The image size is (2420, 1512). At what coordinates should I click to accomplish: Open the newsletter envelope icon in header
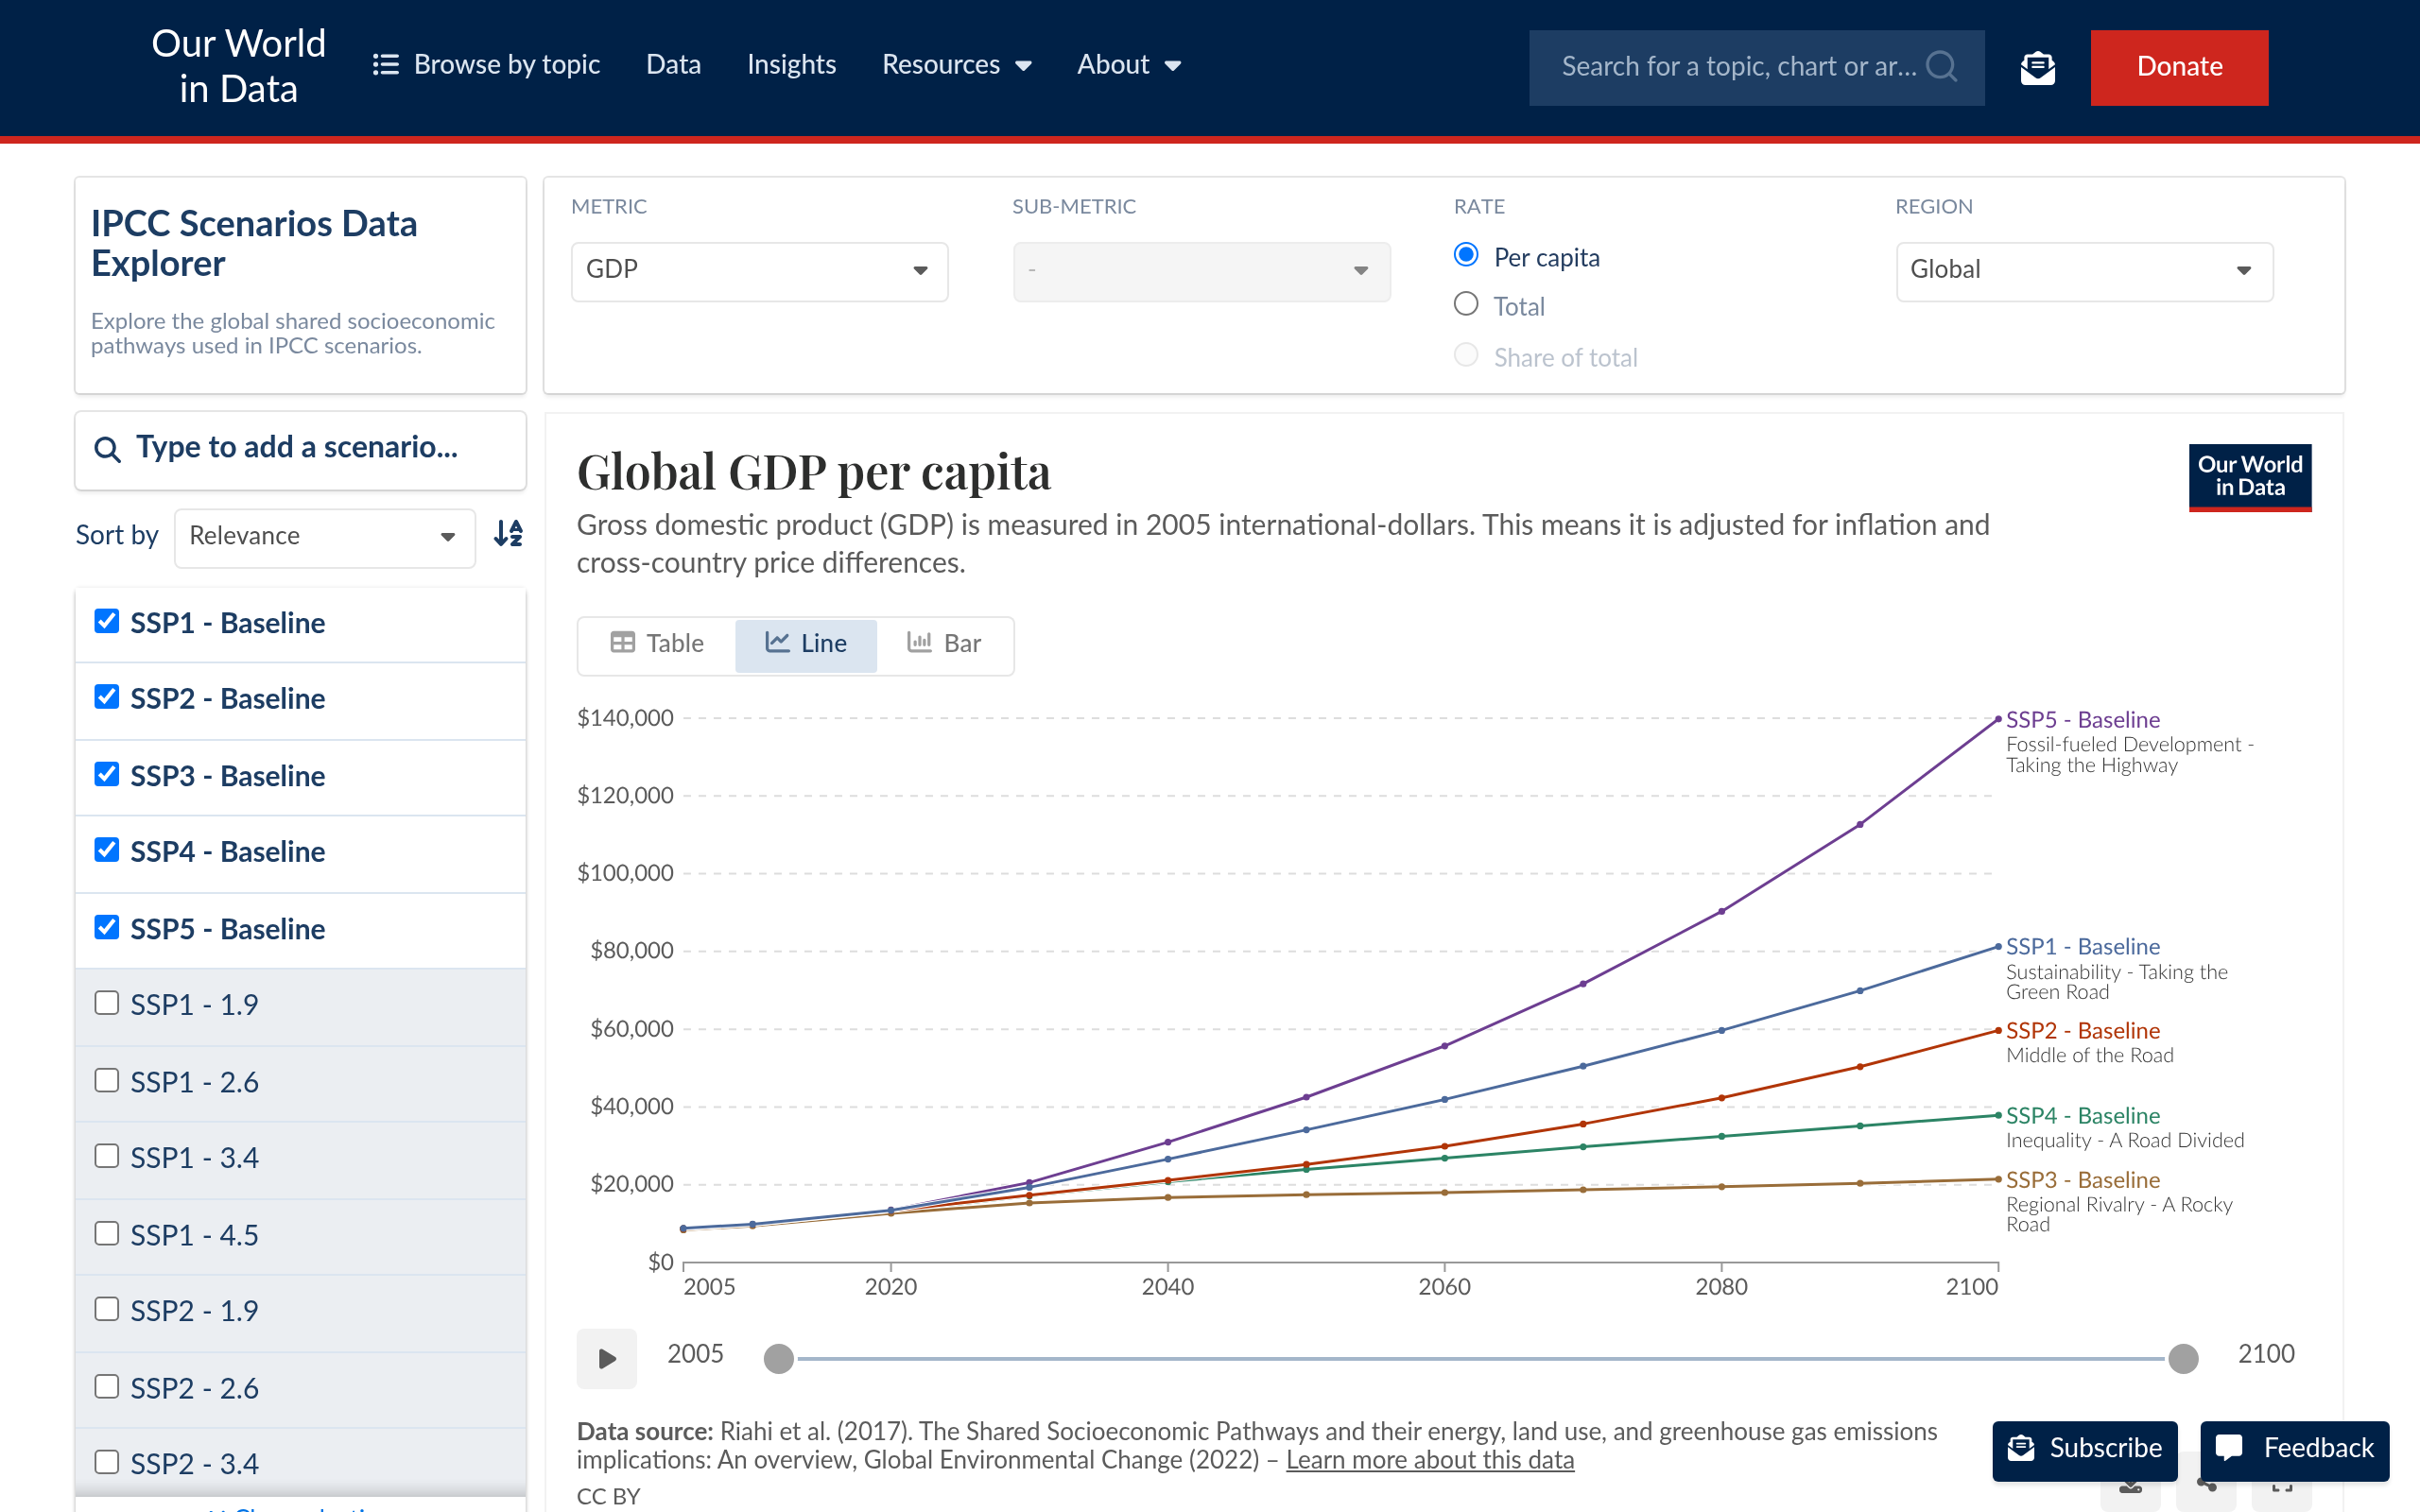(2037, 67)
